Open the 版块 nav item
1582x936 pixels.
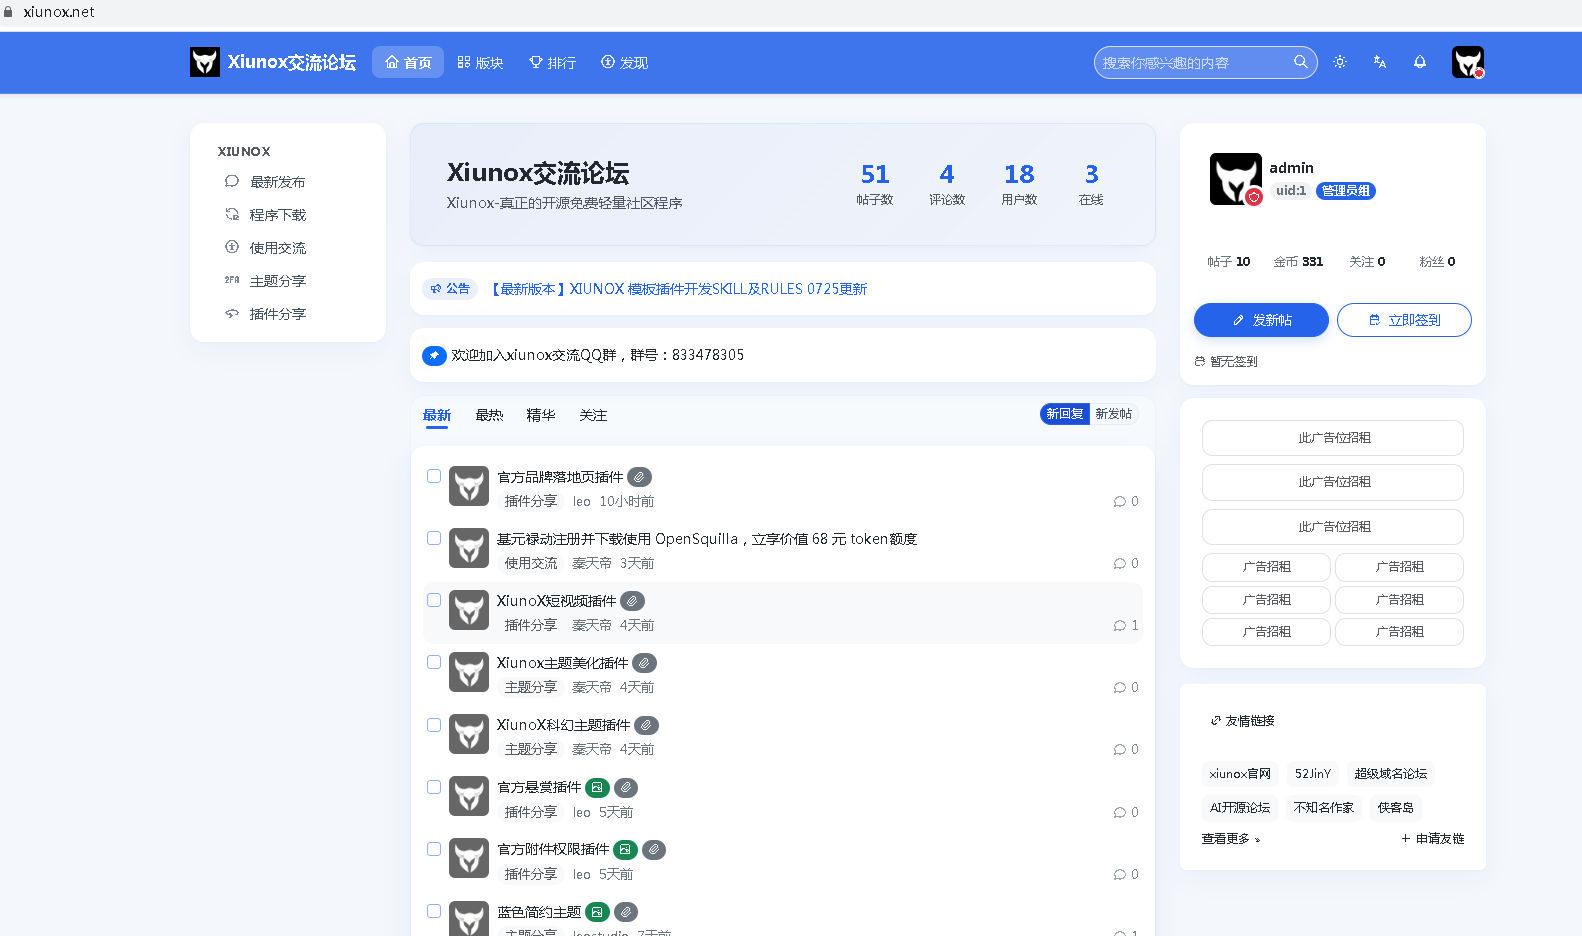(x=480, y=62)
